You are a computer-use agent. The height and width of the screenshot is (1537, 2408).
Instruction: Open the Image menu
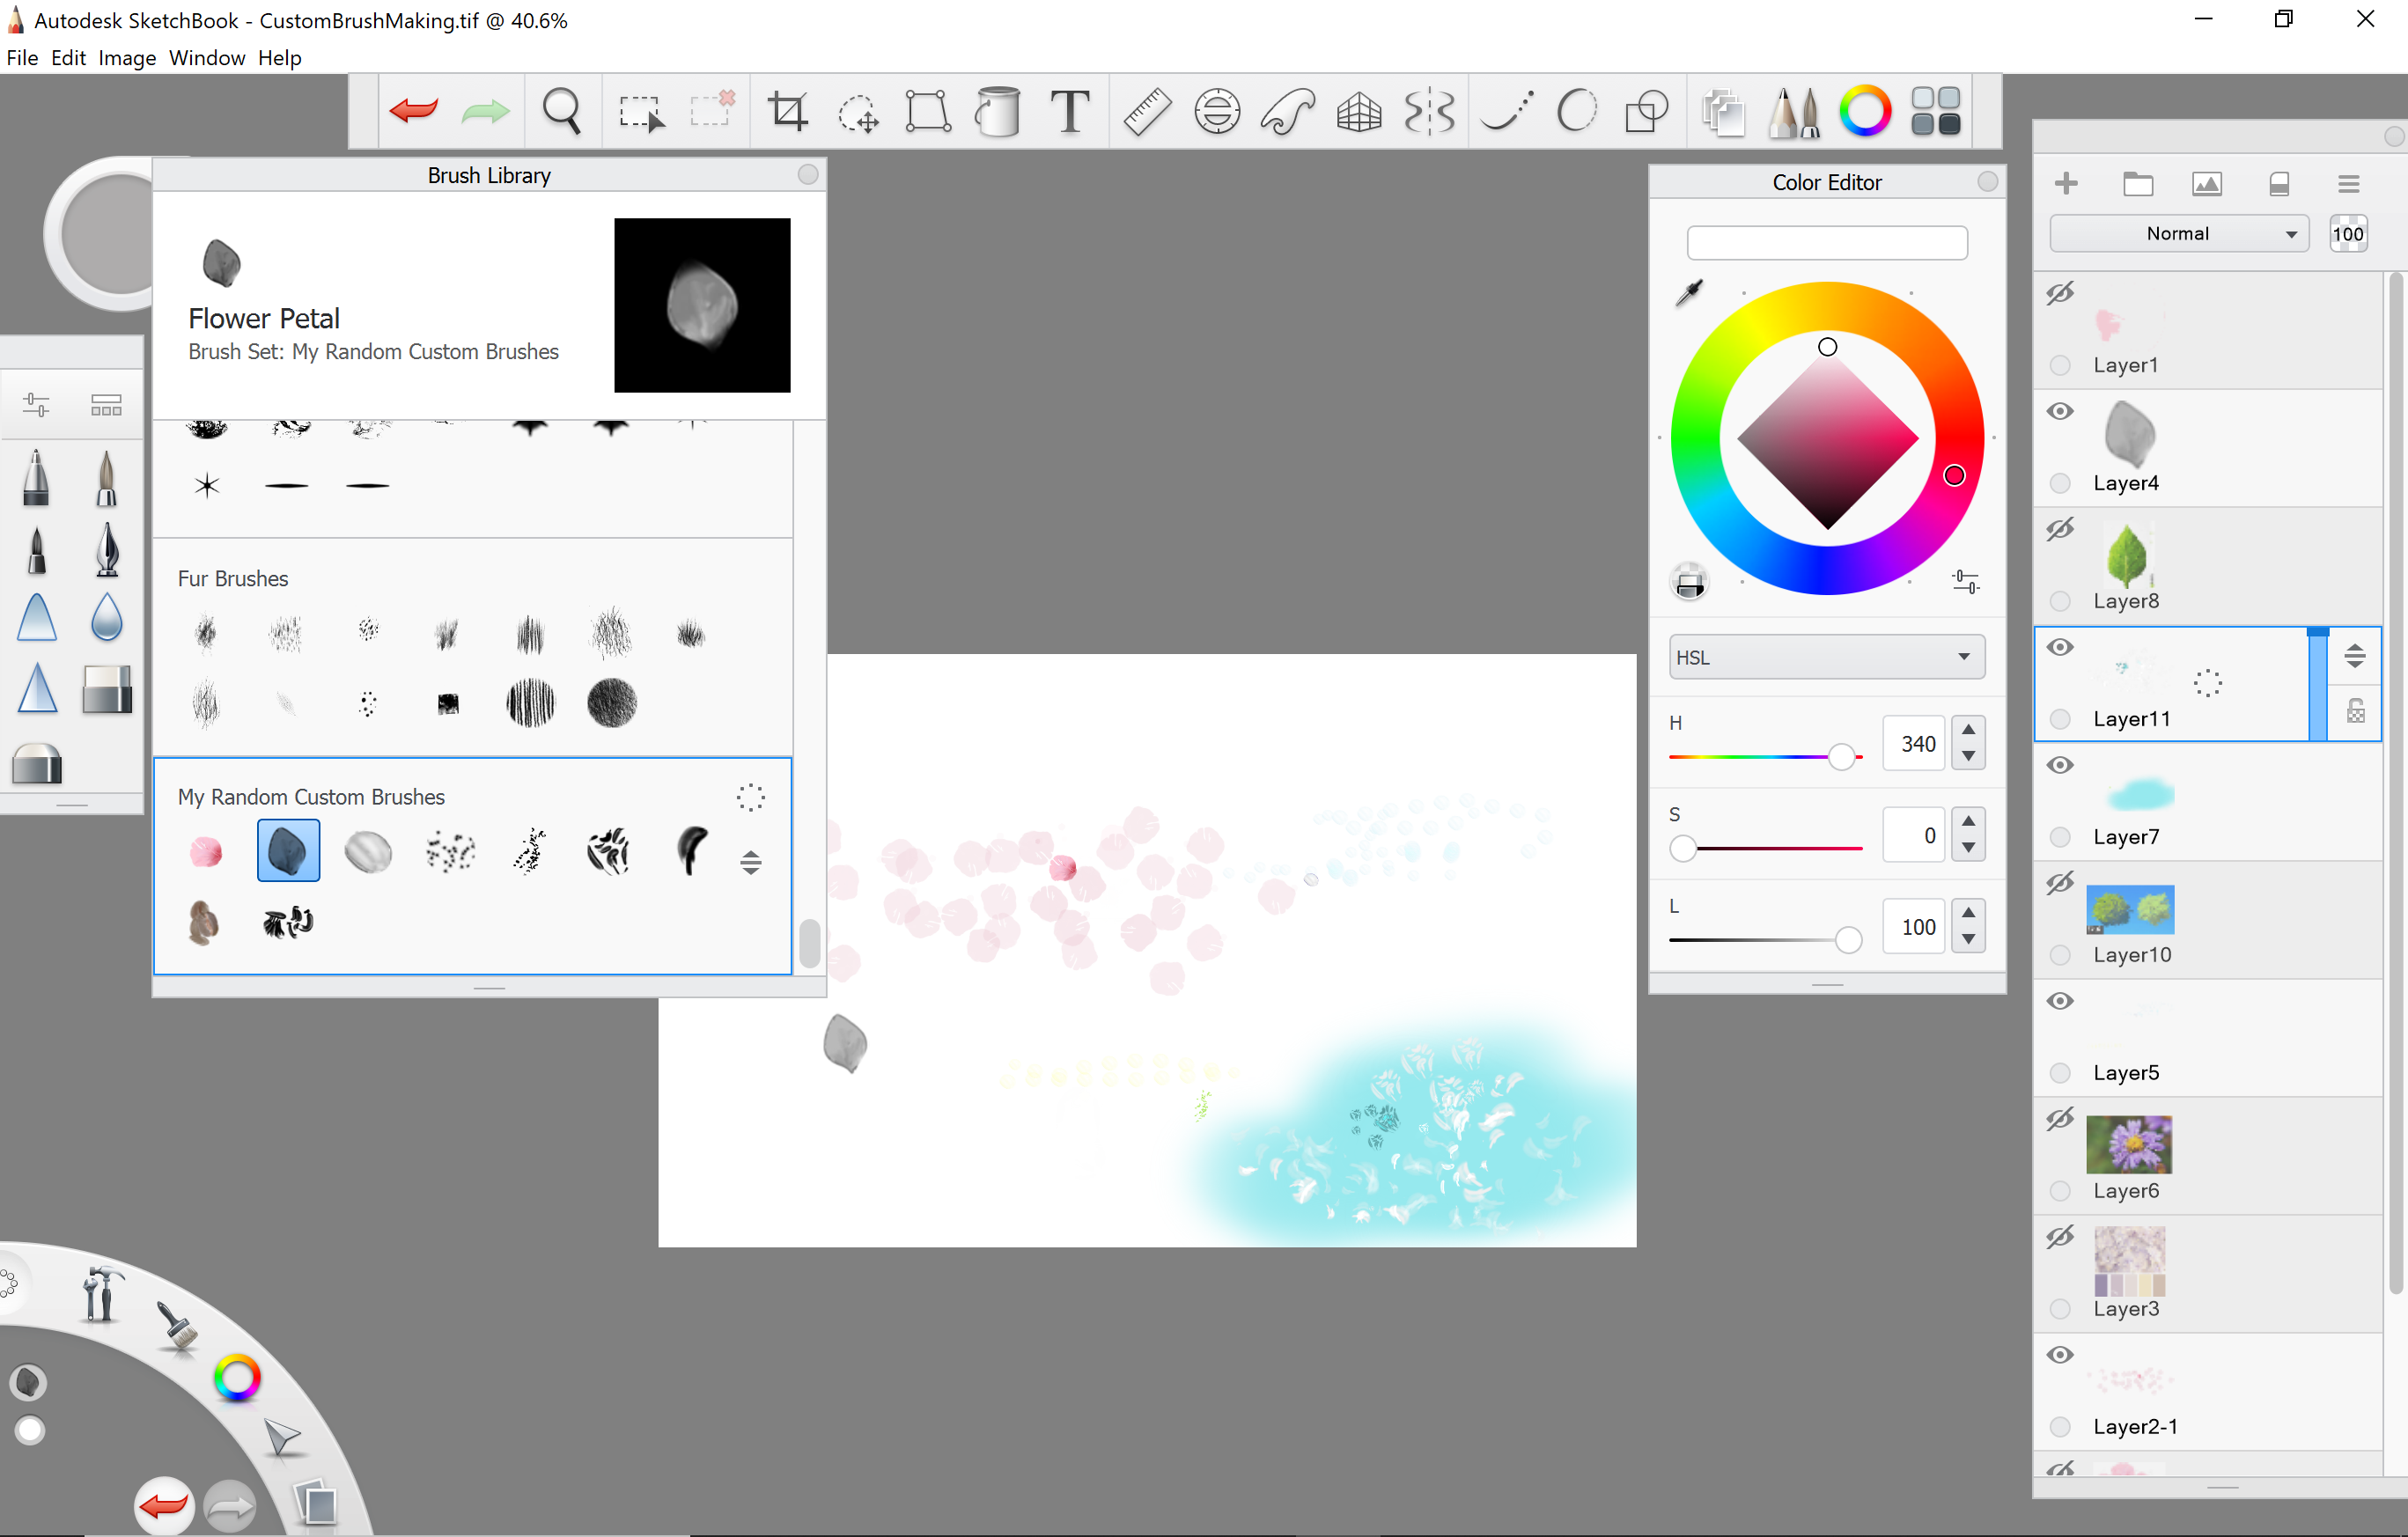pos(126,58)
